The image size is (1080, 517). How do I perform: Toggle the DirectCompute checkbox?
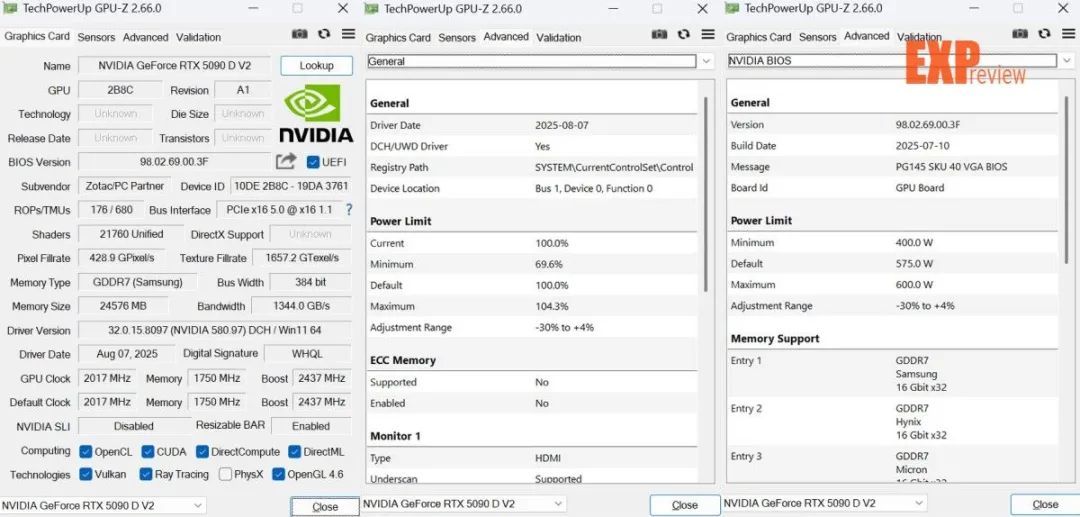[x=202, y=452]
